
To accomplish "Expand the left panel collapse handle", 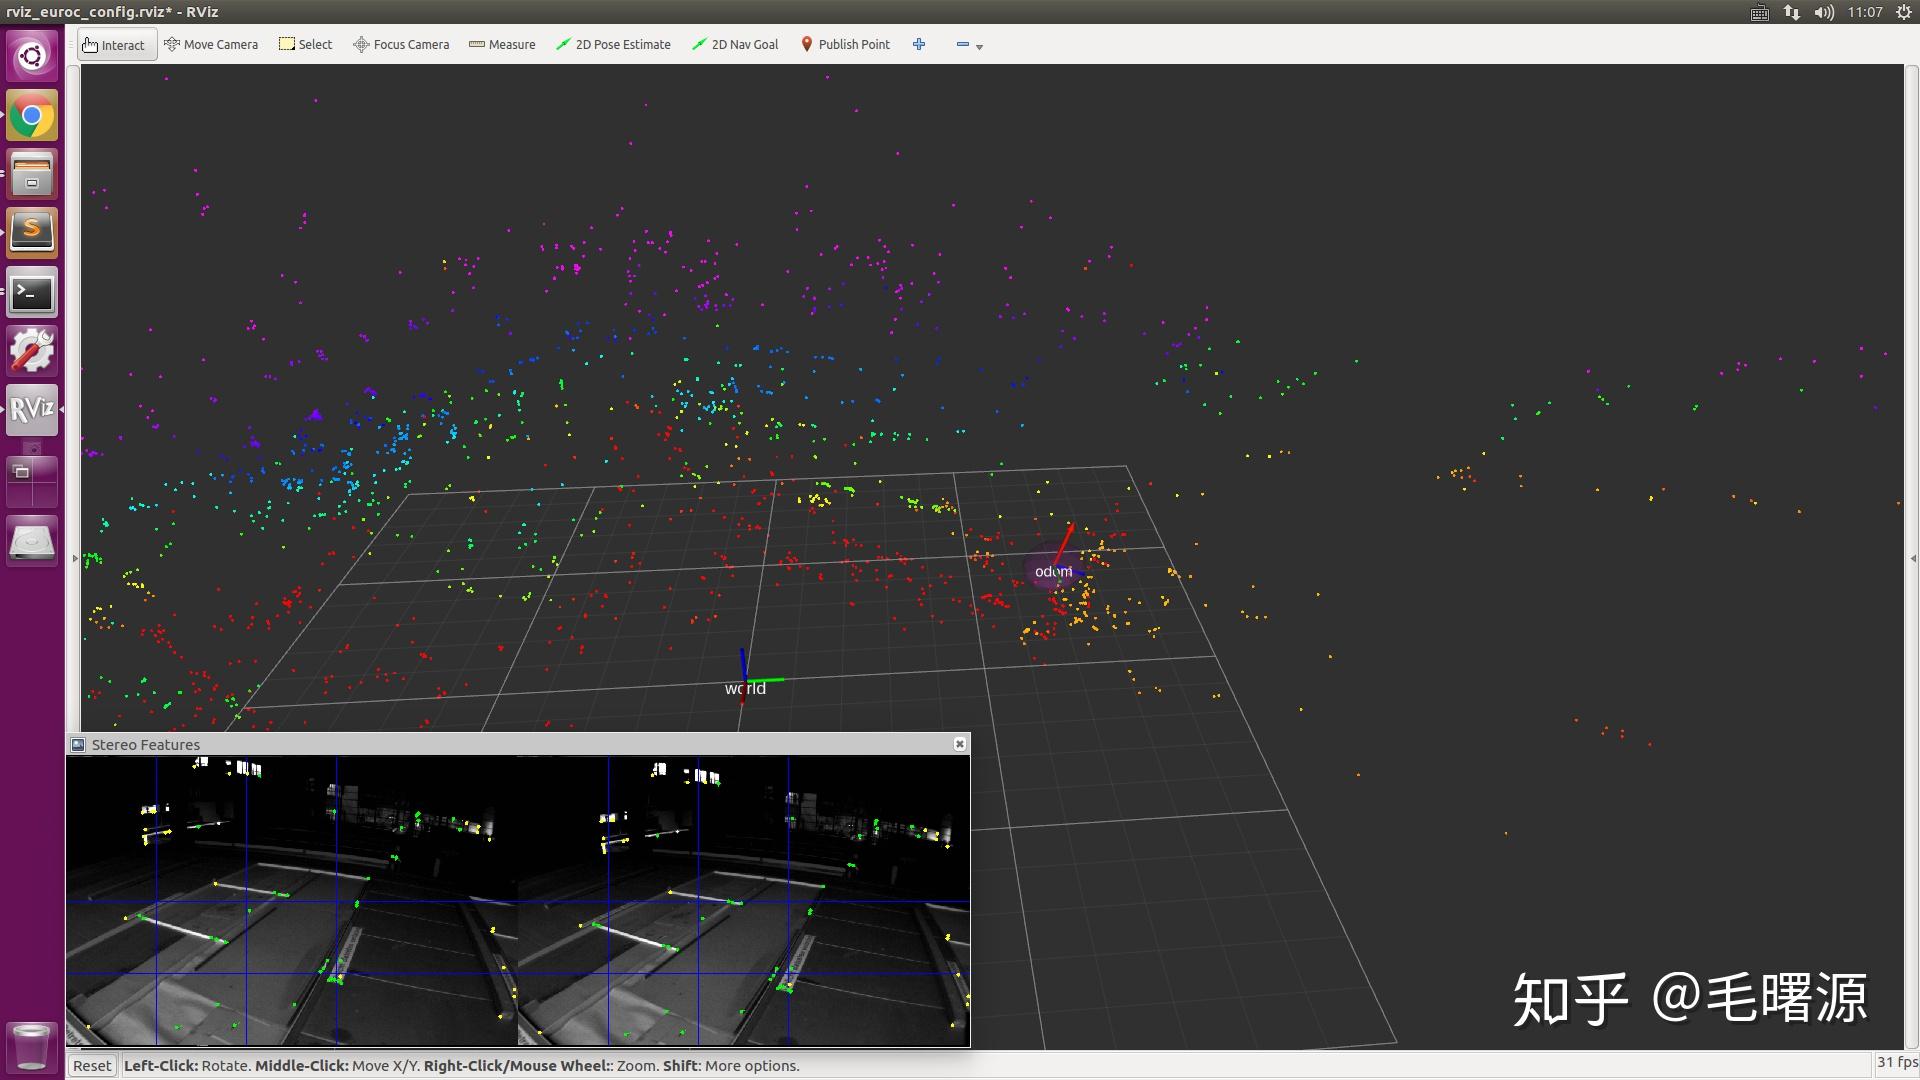I will click(75, 558).
